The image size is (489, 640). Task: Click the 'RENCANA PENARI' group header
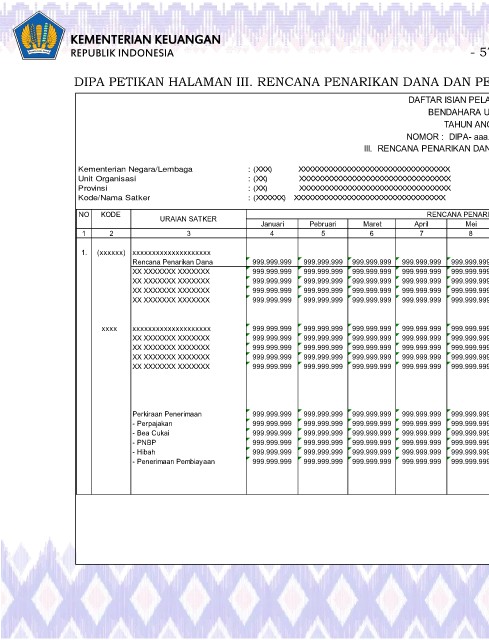pyautogui.click(x=458, y=214)
